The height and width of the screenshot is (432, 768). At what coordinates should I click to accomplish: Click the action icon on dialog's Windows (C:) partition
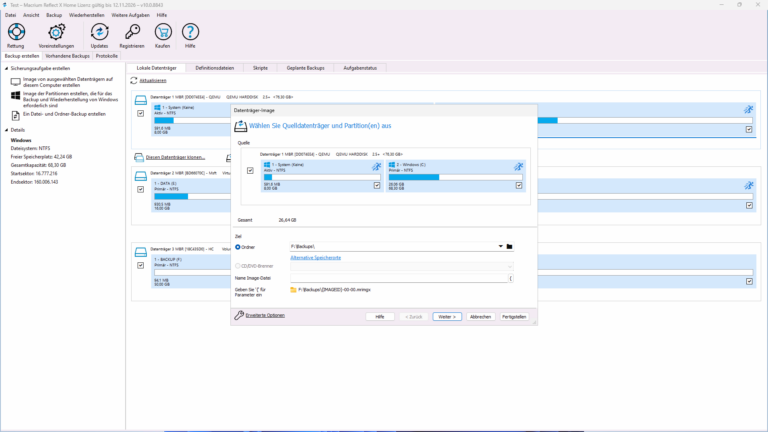[x=518, y=167]
